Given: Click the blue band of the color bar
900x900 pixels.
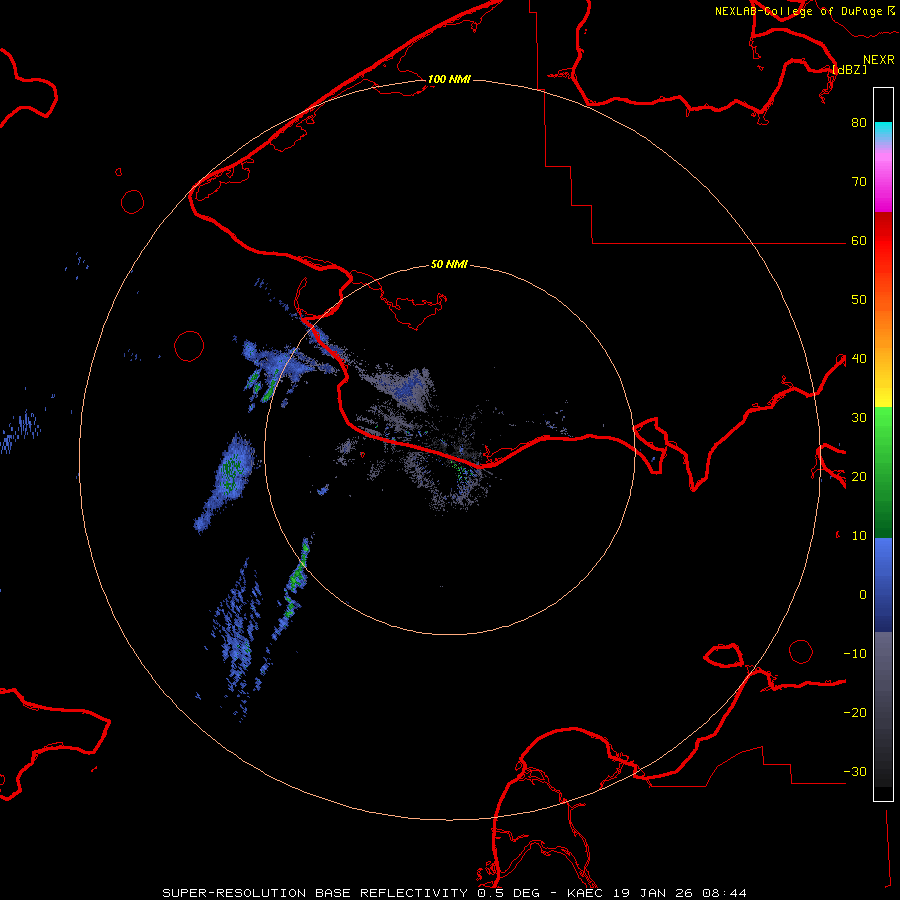Looking at the screenshot, I should pyautogui.click(x=883, y=585).
